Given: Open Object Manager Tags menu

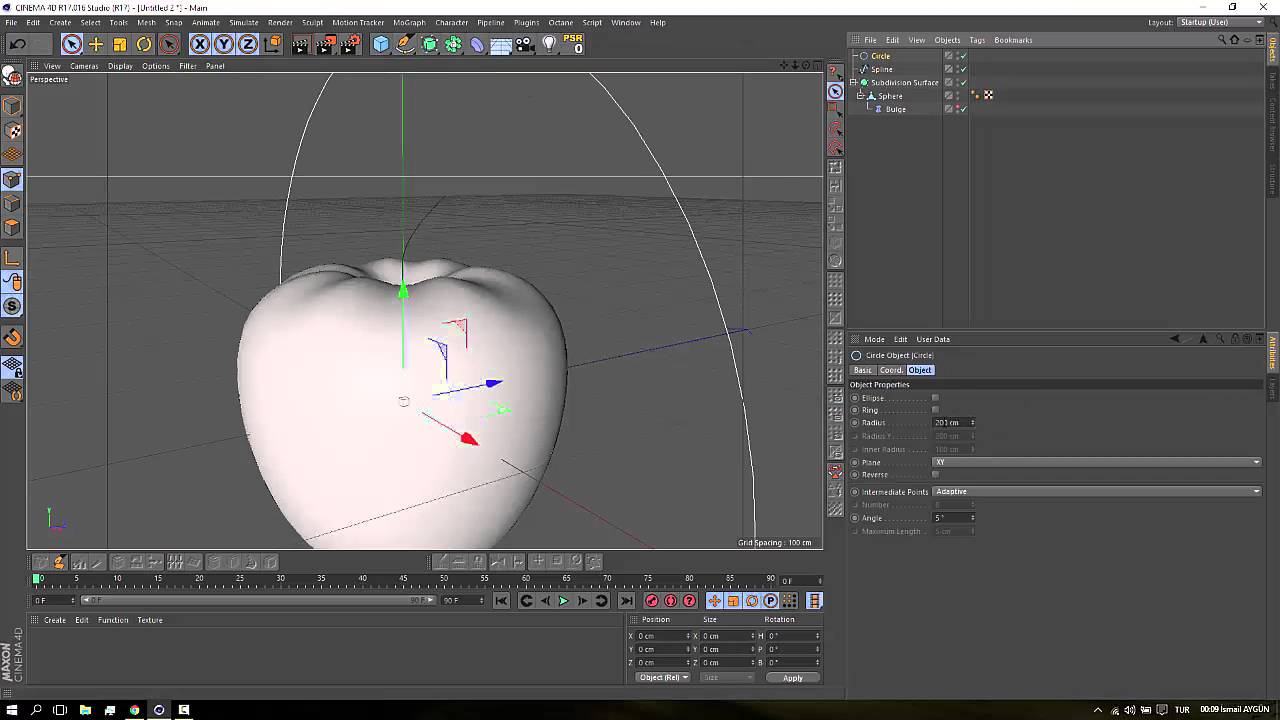Looking at the screenshot, I should [977, 40].
